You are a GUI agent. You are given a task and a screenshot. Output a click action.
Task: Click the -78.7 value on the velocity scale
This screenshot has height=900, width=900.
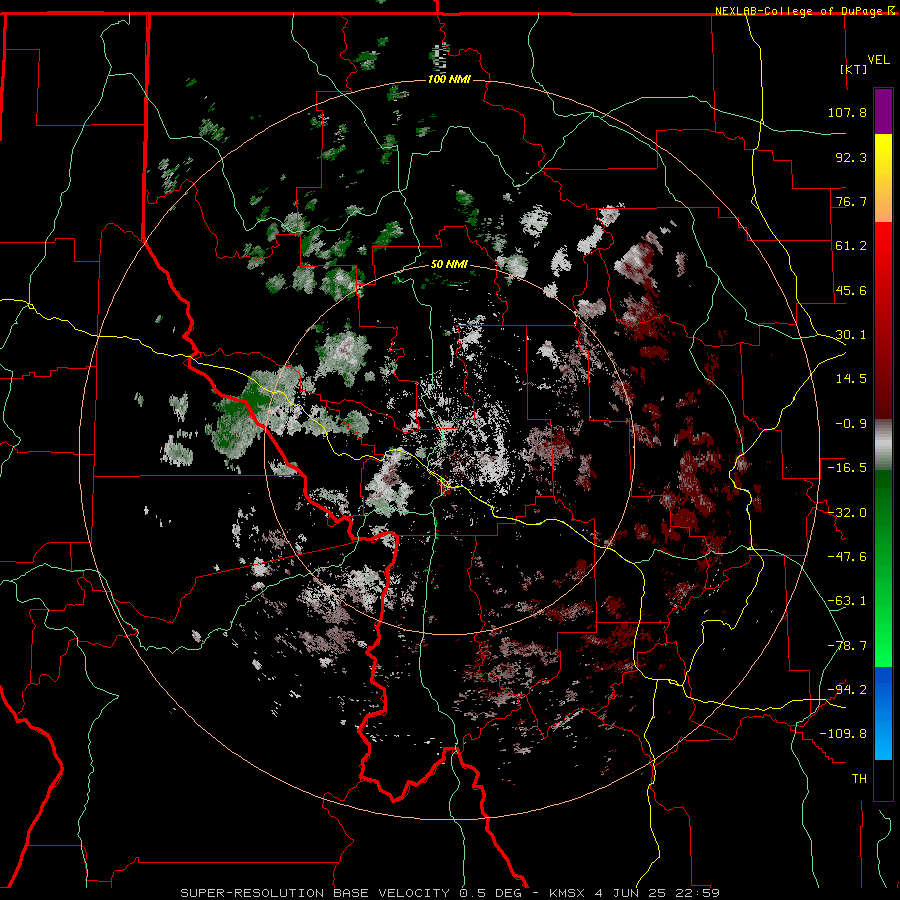847,646
